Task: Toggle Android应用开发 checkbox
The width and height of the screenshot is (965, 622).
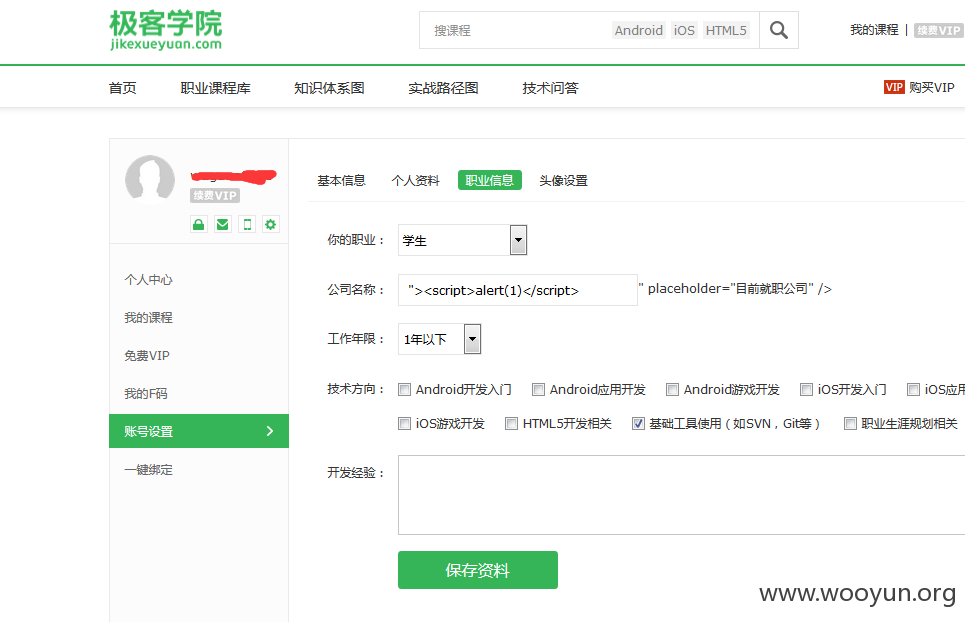Action: pos(539,389)
